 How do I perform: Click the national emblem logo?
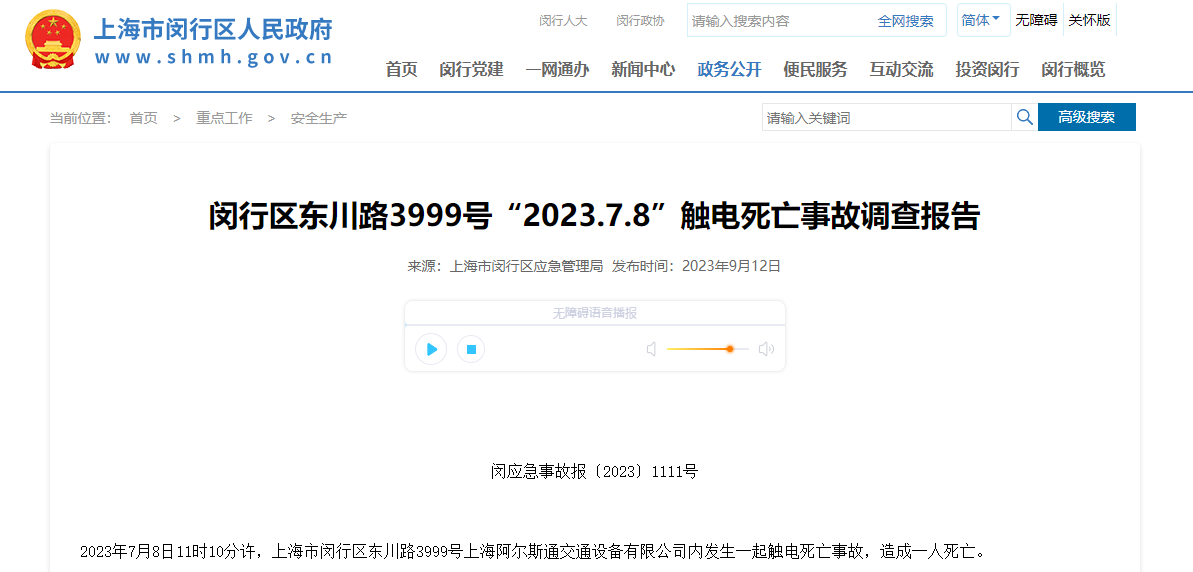[x=54, y=40]
